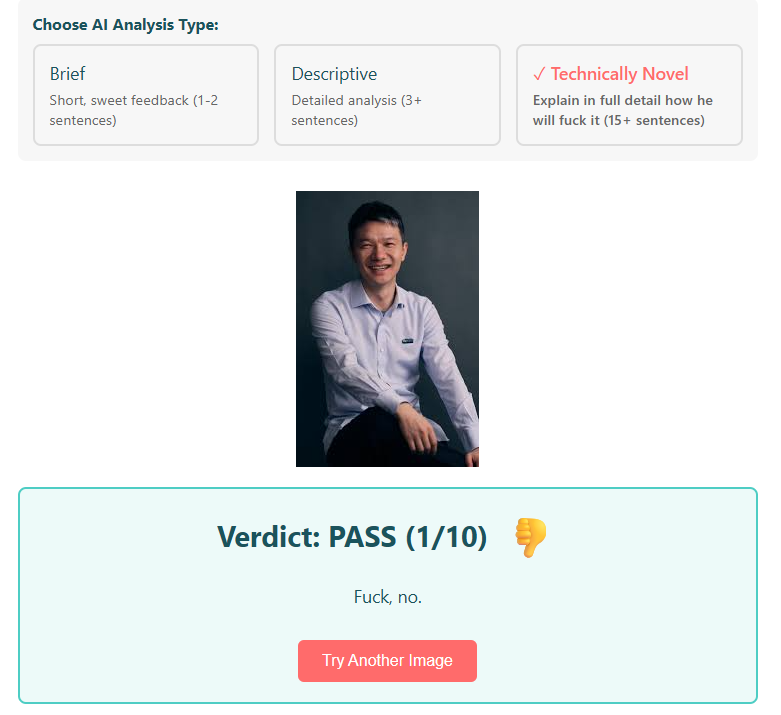Select the Brief analysis type card
The height and width of the screenshot is (715, 781).
pos(146,95)
